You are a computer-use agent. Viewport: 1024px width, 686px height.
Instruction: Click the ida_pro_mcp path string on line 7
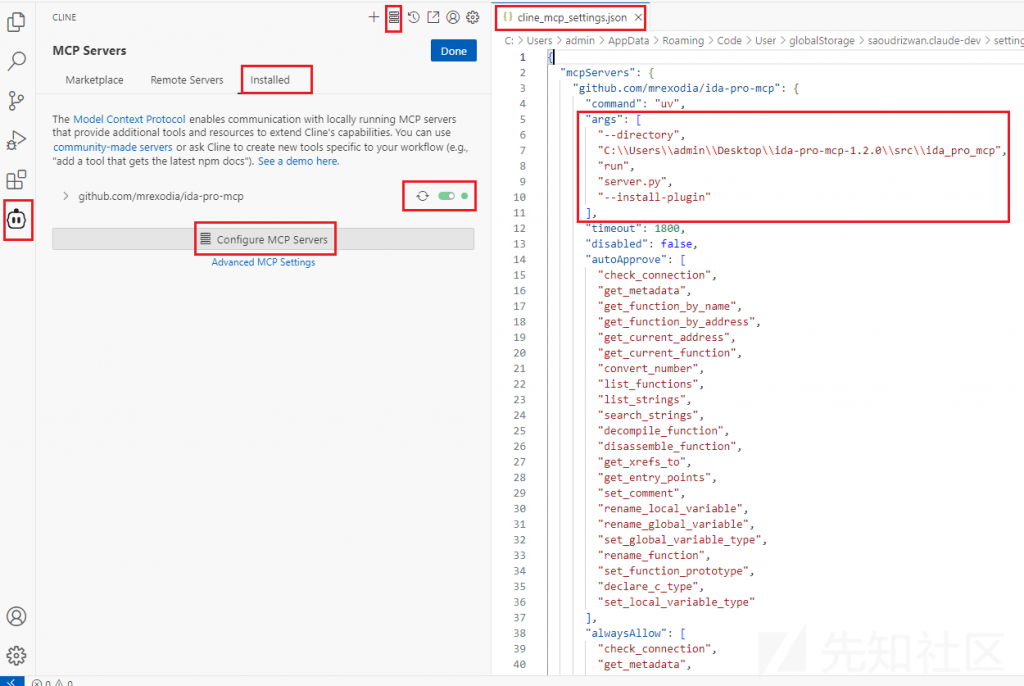coord(798,150)
